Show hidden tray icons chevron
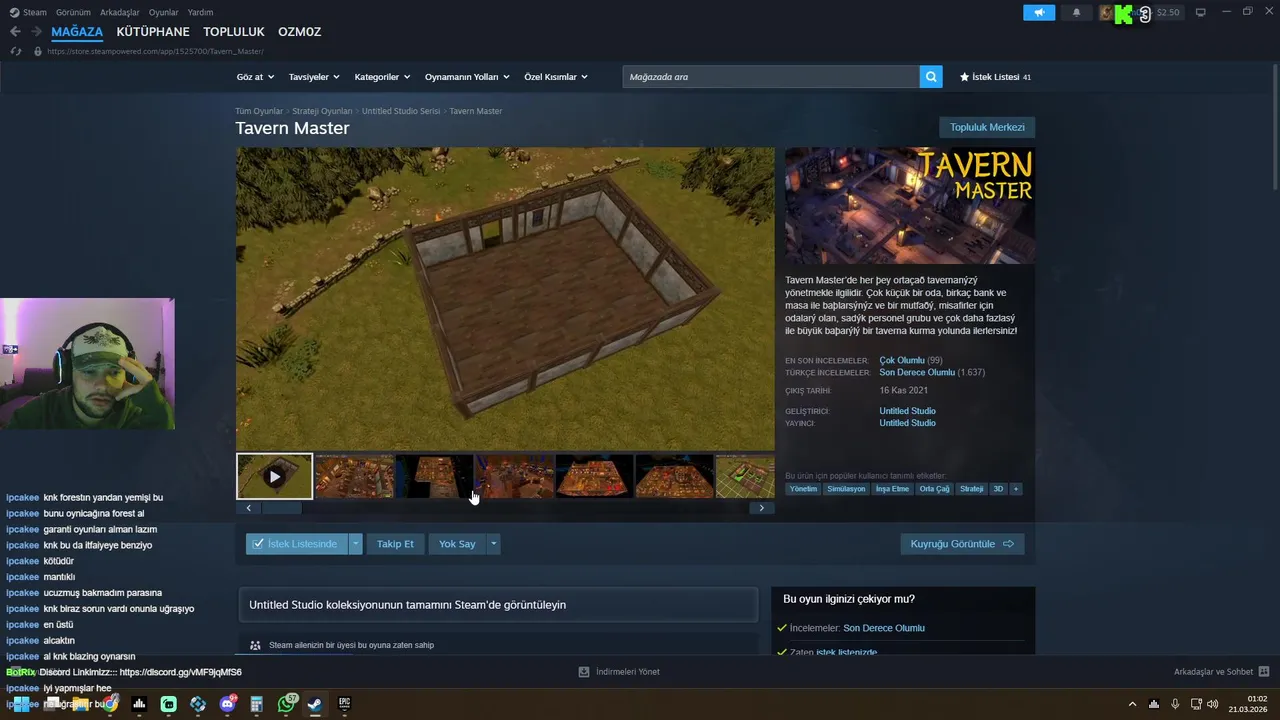Screen dimensions: 1280x720 tap(1132, 703)
